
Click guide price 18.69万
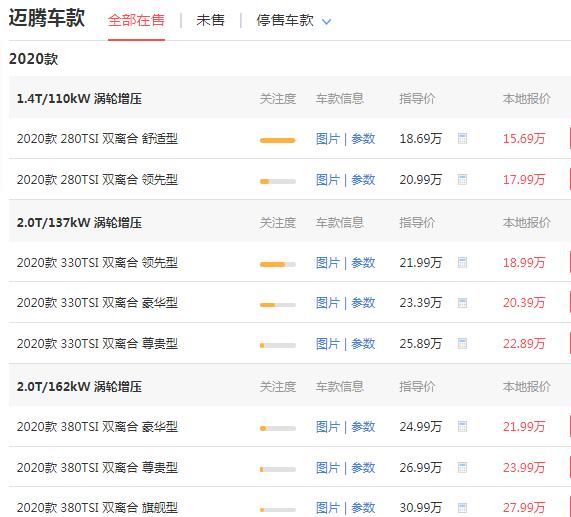pos(421,139)
